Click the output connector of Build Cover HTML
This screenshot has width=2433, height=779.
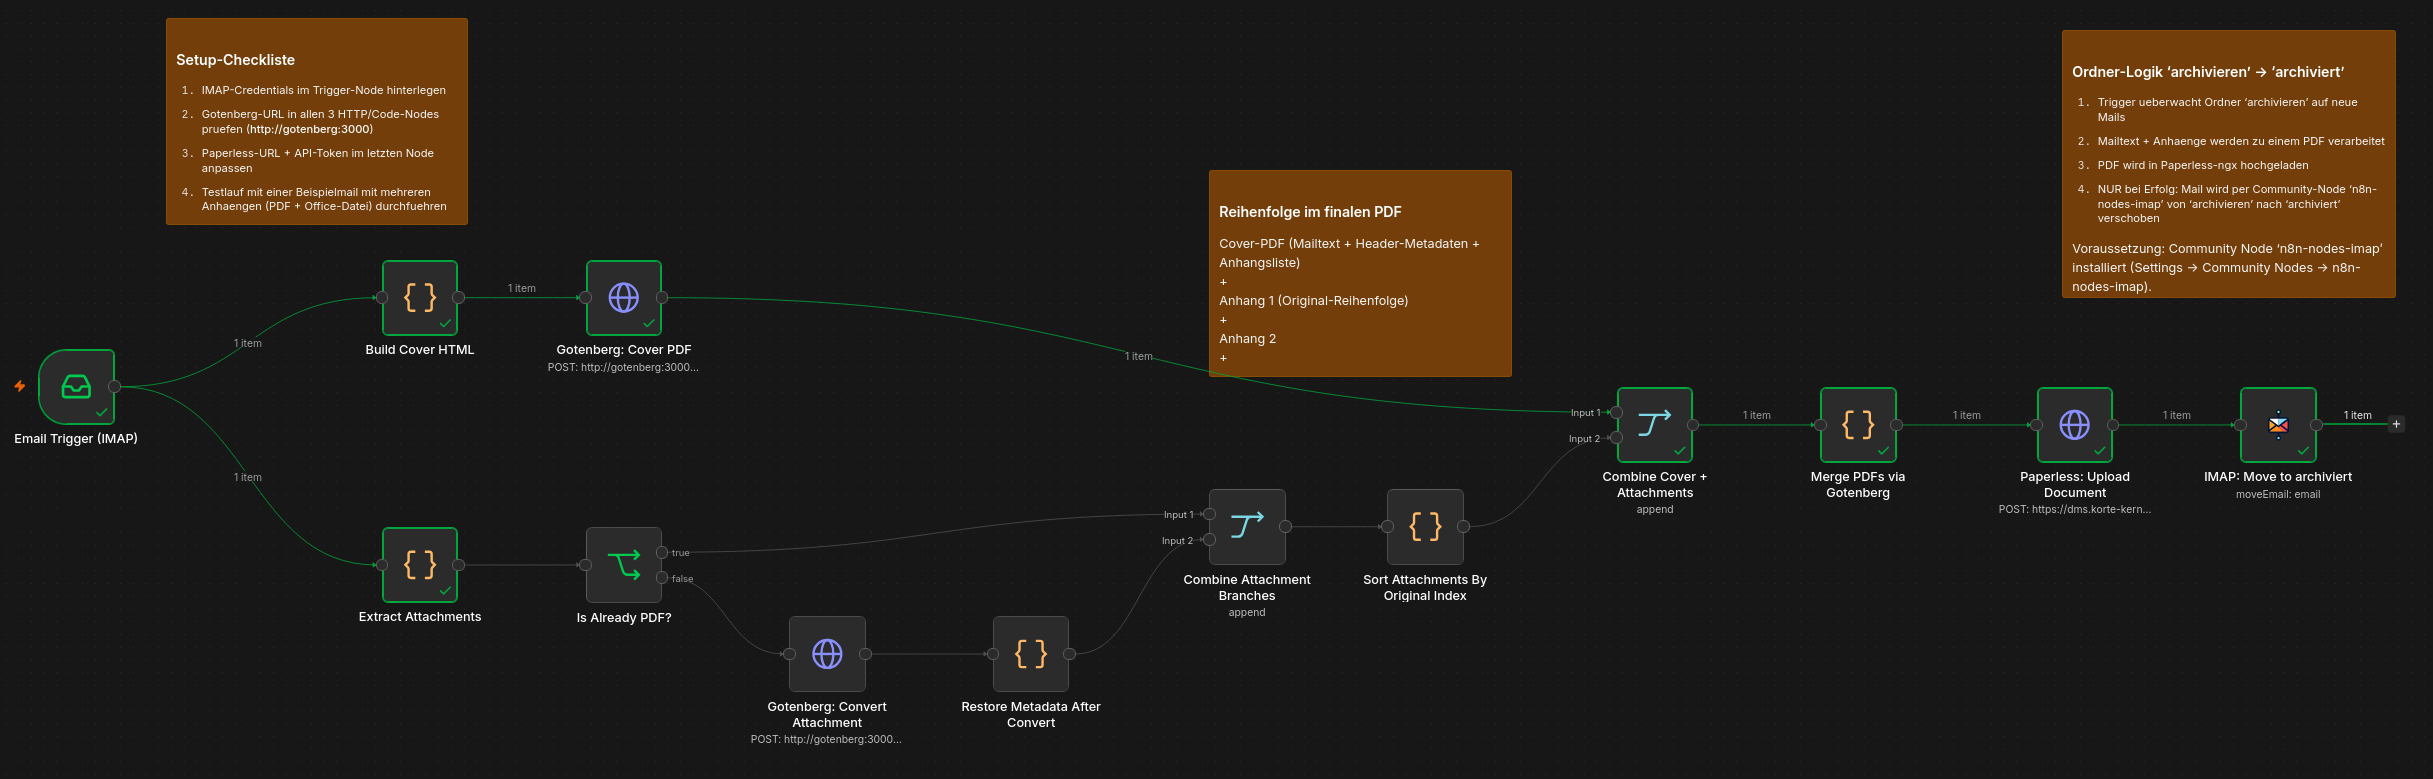tap(458, 298)
